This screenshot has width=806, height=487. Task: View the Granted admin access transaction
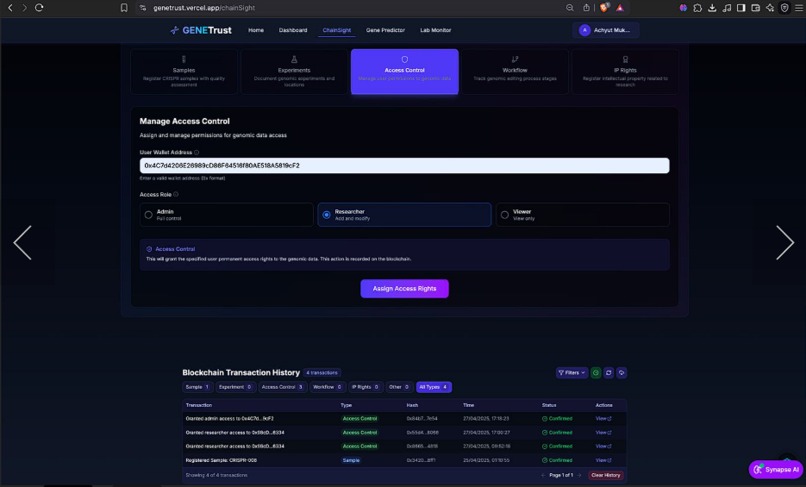[x=603, y=419]
